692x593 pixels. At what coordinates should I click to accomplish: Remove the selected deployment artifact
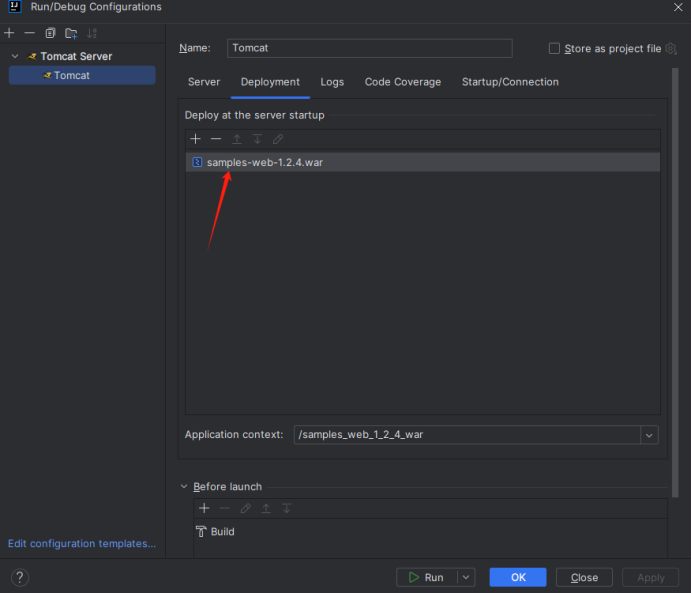click(x=216, y=139)
